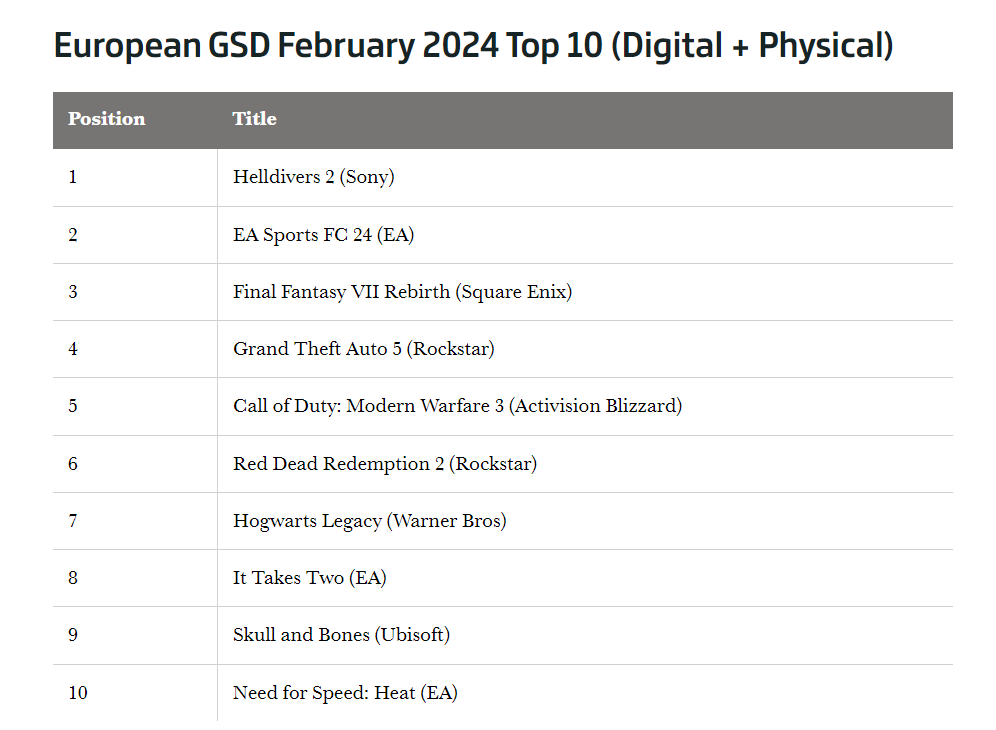Click the Grand Theft Auto 5 entry
The image size is (996, 730).
(363, 349)
